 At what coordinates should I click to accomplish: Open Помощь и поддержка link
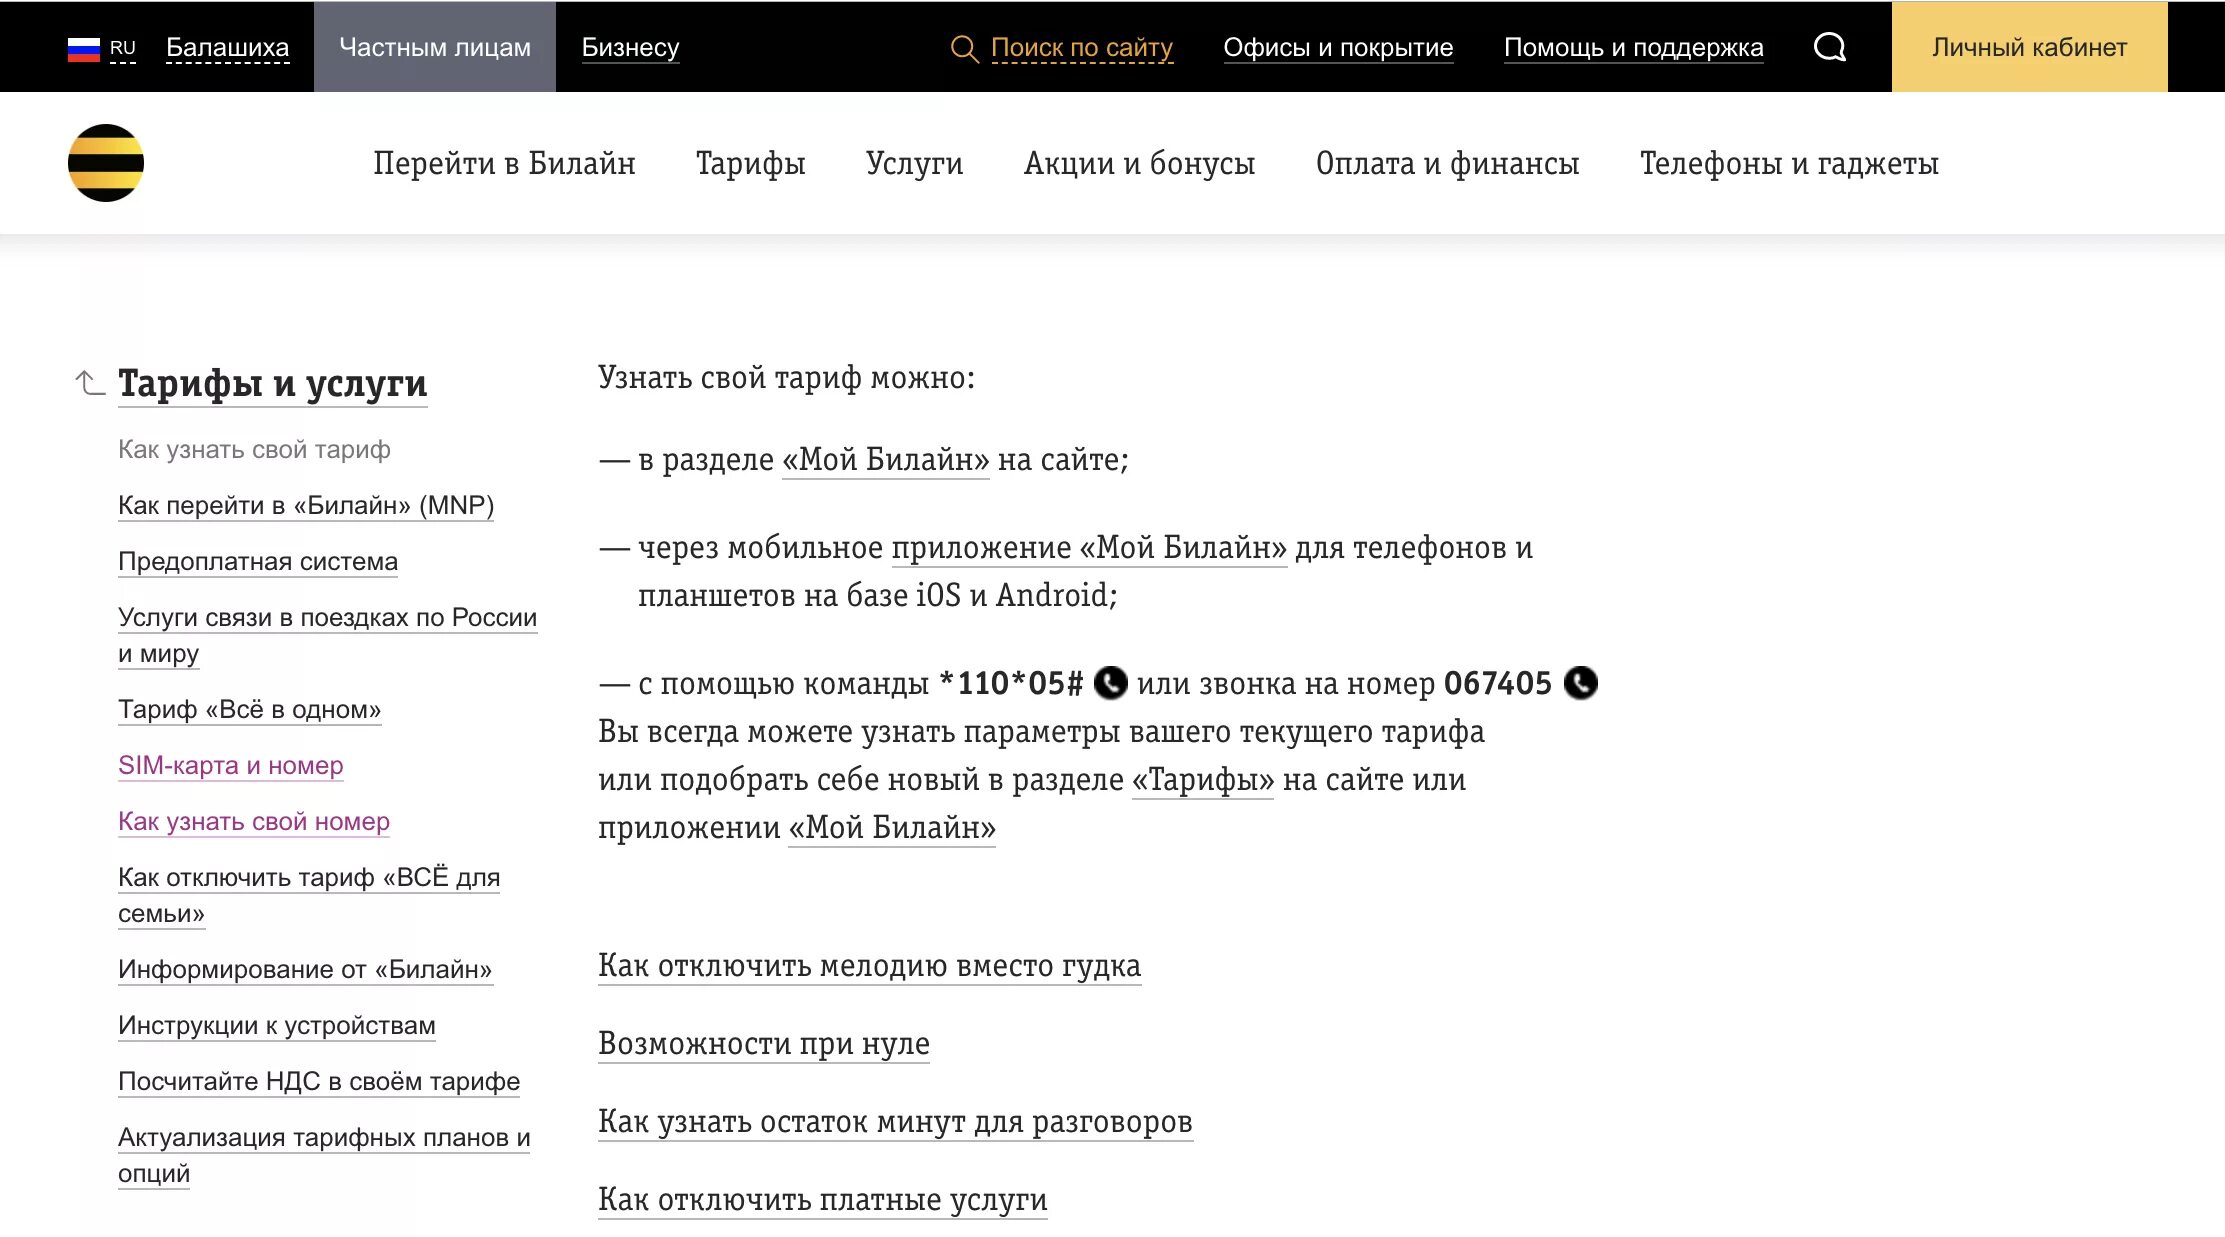[1634, 47]
